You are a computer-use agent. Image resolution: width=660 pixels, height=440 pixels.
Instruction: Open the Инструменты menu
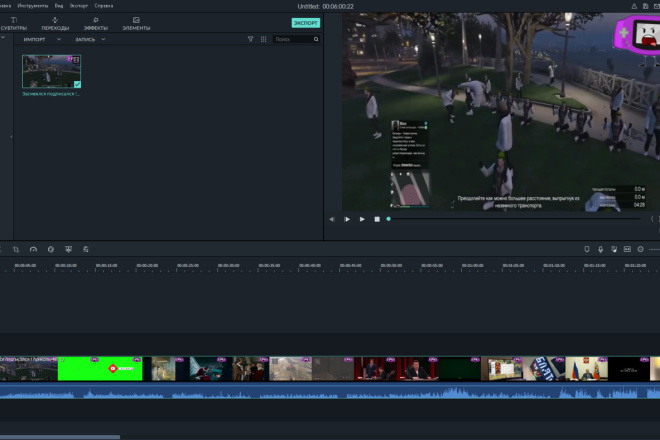(33, 6)
